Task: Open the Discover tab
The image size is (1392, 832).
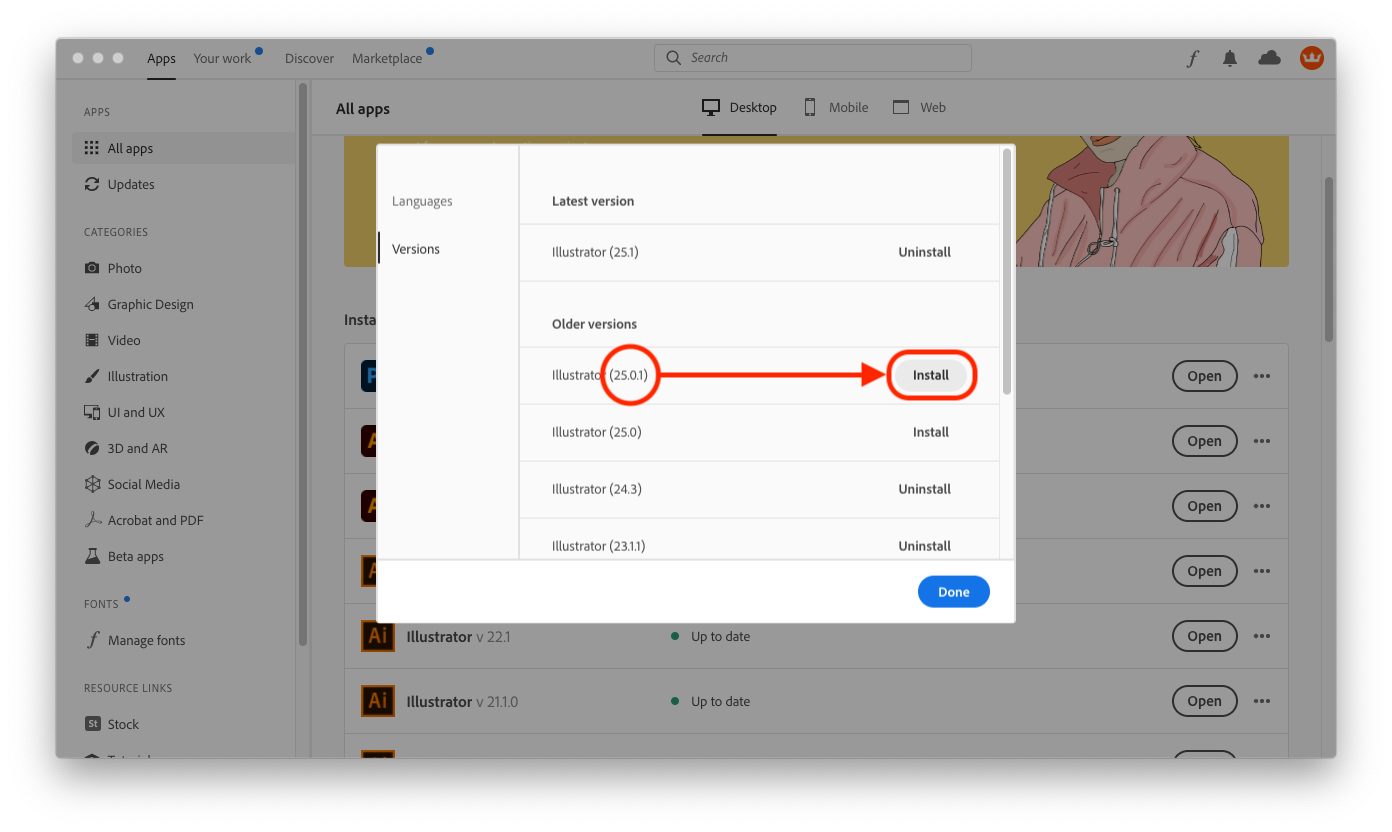Action: click(x=309, y=58)
